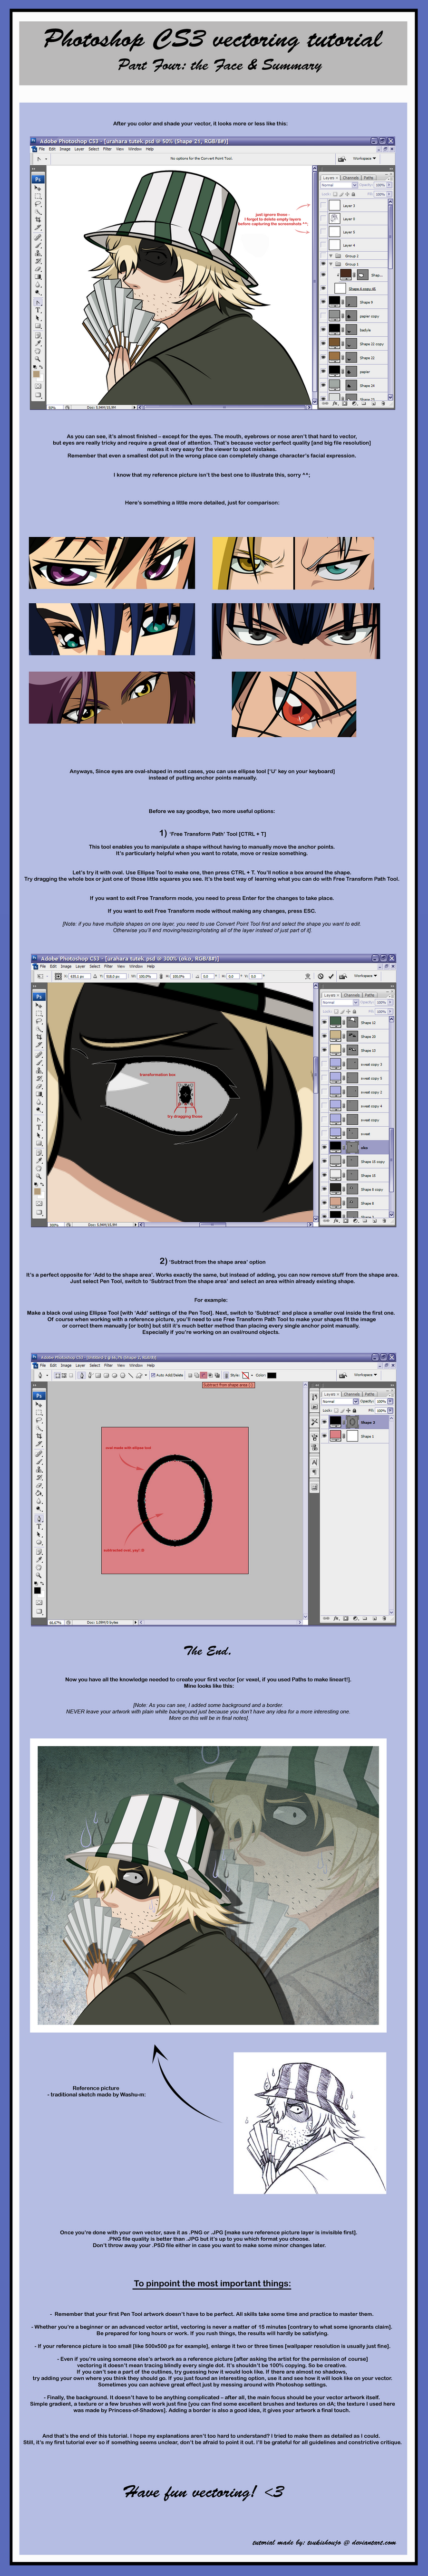Click the delete layer trash icon in the Untitled-2 Layers panel
Image resolution: width=428 pixels, height=2576 pixels.
click(x=384, y=1618)
